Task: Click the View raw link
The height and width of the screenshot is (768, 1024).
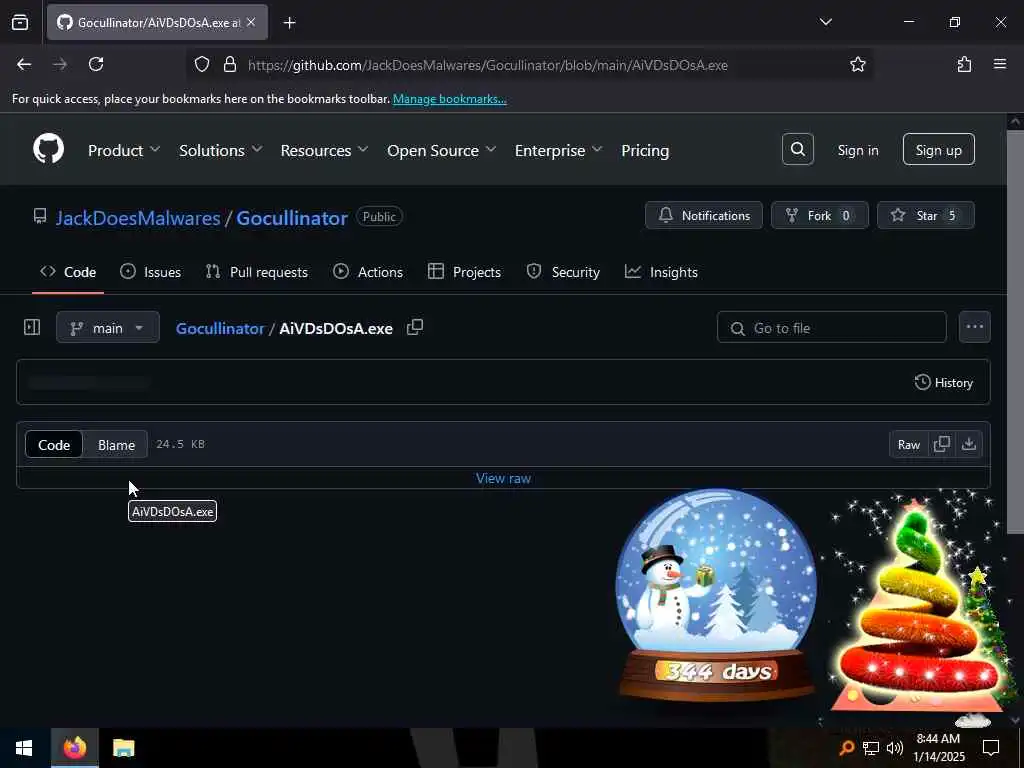Action: pyautogui.click(x=503, y=478)
